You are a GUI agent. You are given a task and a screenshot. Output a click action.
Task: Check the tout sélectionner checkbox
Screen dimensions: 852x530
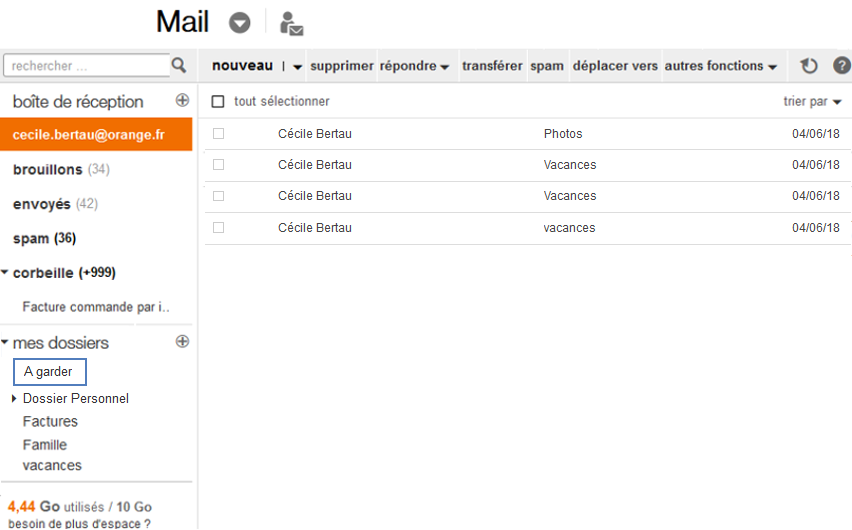coord(218,102)
